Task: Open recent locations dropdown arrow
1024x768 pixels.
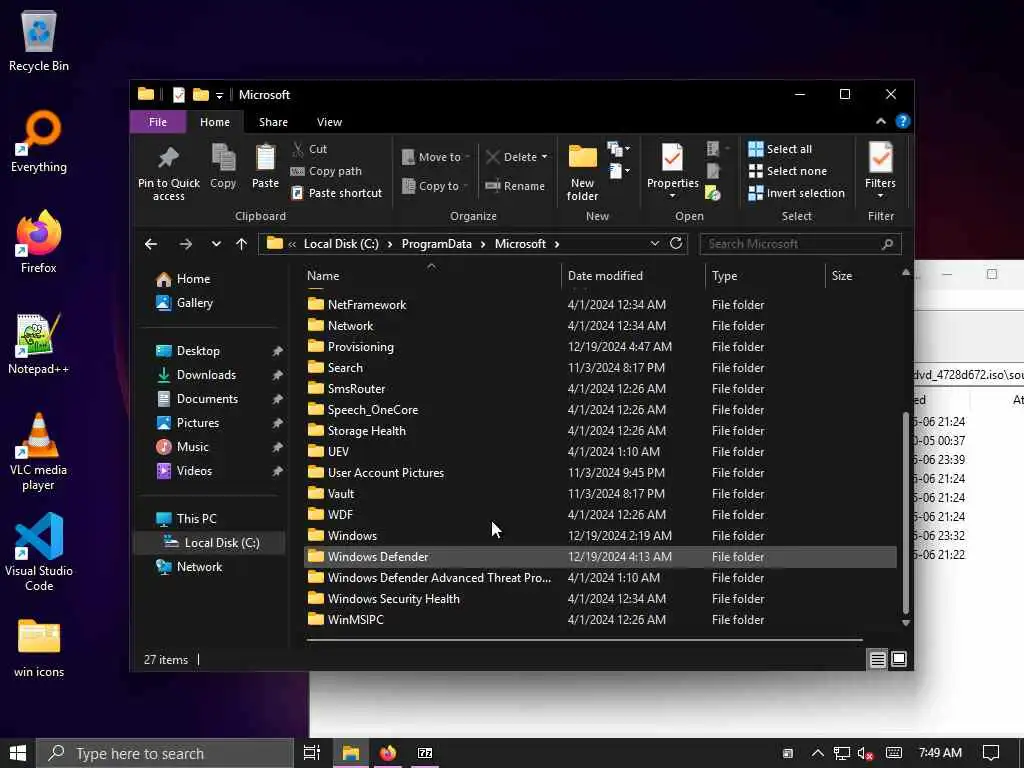Action: point(216,244)
